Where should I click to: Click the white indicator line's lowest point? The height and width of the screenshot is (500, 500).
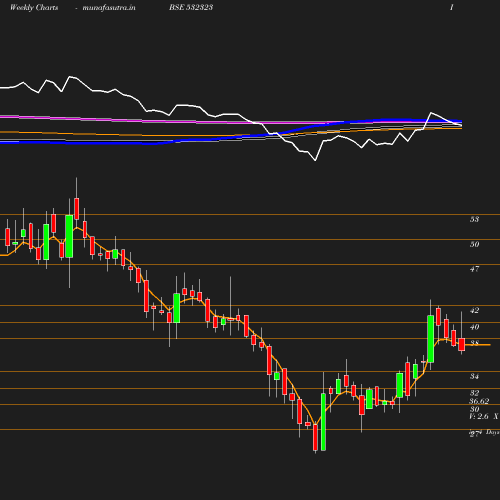tap(315, 160)
